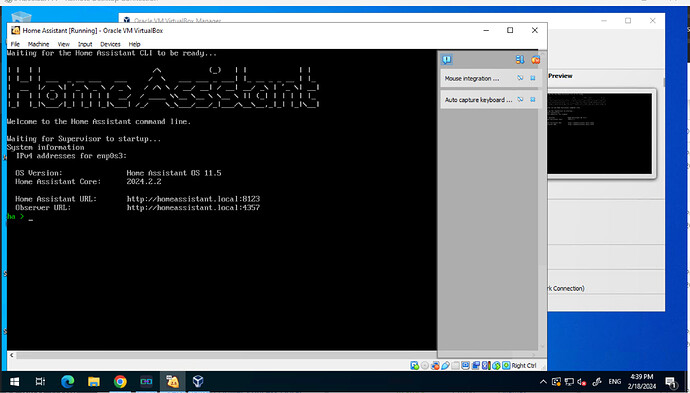Click the delete-all notifications icon
Screen dimensions: 690x393
point(535,59)
